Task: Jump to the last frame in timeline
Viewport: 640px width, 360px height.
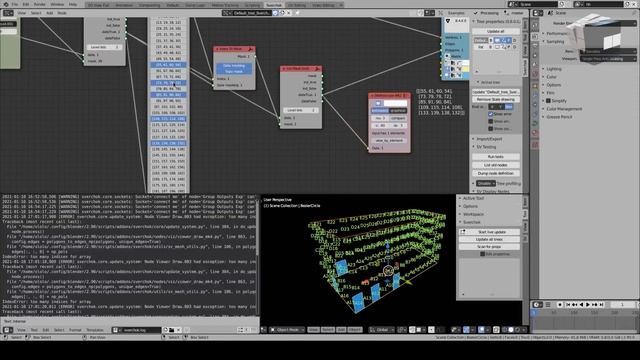Action: (601, 304)
